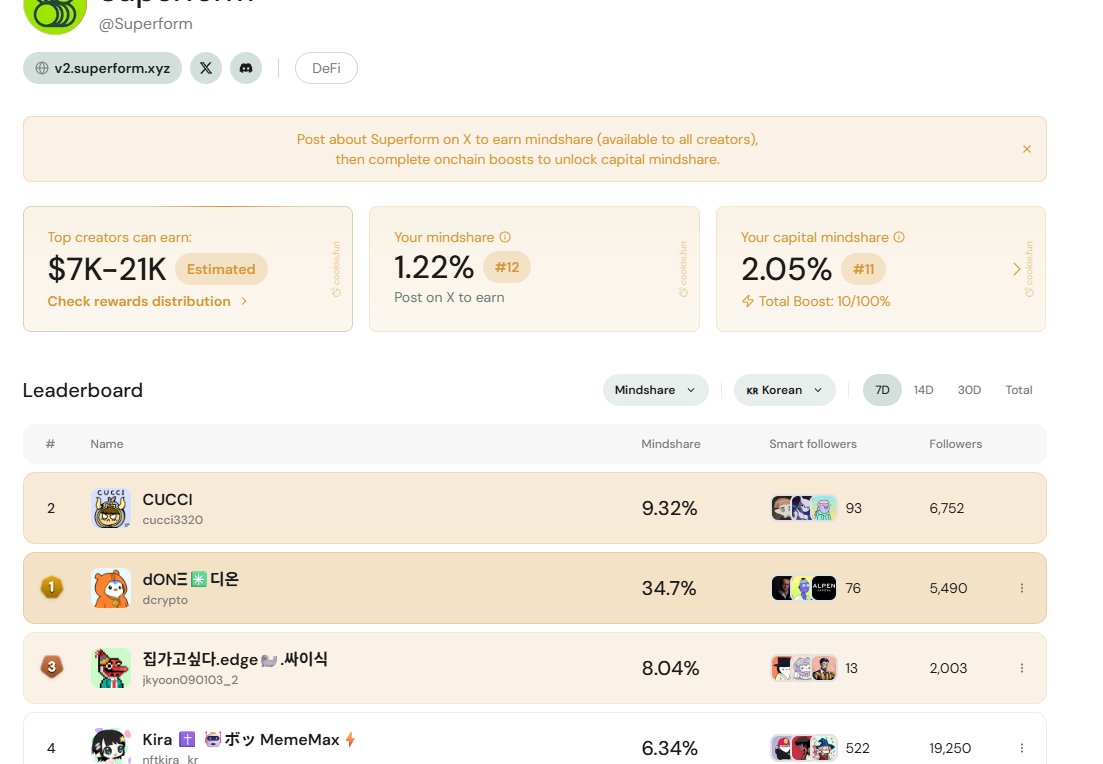
Task: Switch to the Total time range
Action: (x=1019, y=390)
